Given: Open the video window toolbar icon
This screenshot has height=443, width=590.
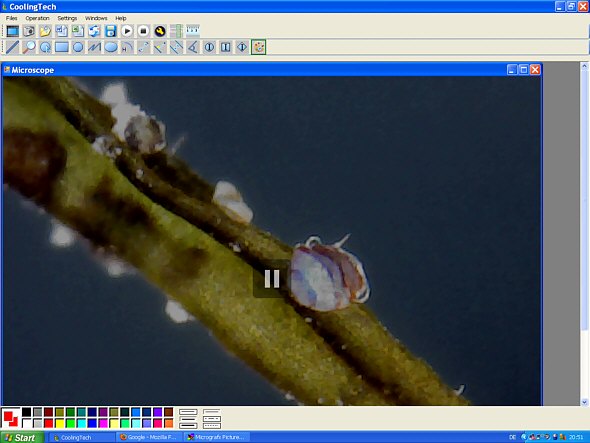Looking at the screenshot, I should [12, 31].
